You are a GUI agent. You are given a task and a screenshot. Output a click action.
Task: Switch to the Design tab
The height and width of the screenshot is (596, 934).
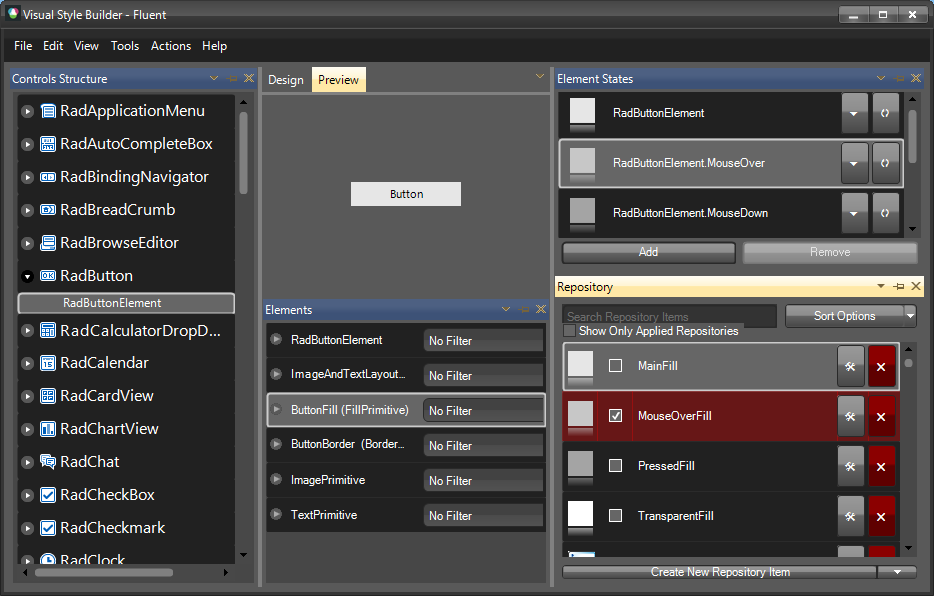(285, 79)
